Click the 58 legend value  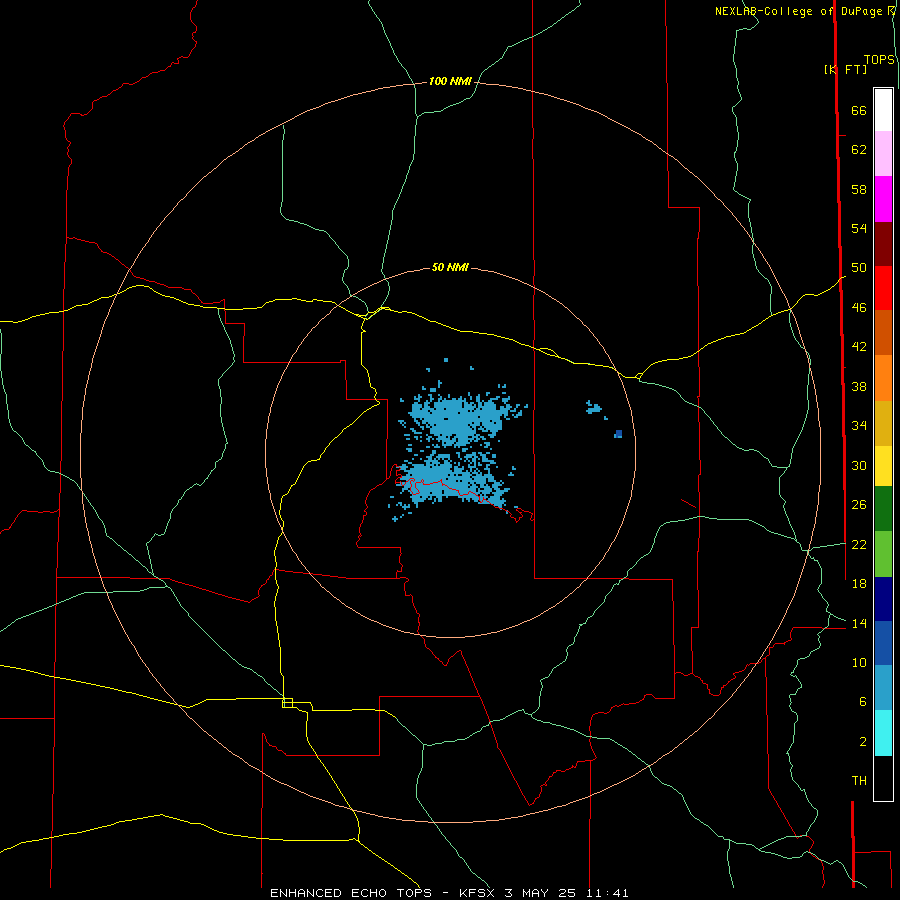click(x=859, y=189)
